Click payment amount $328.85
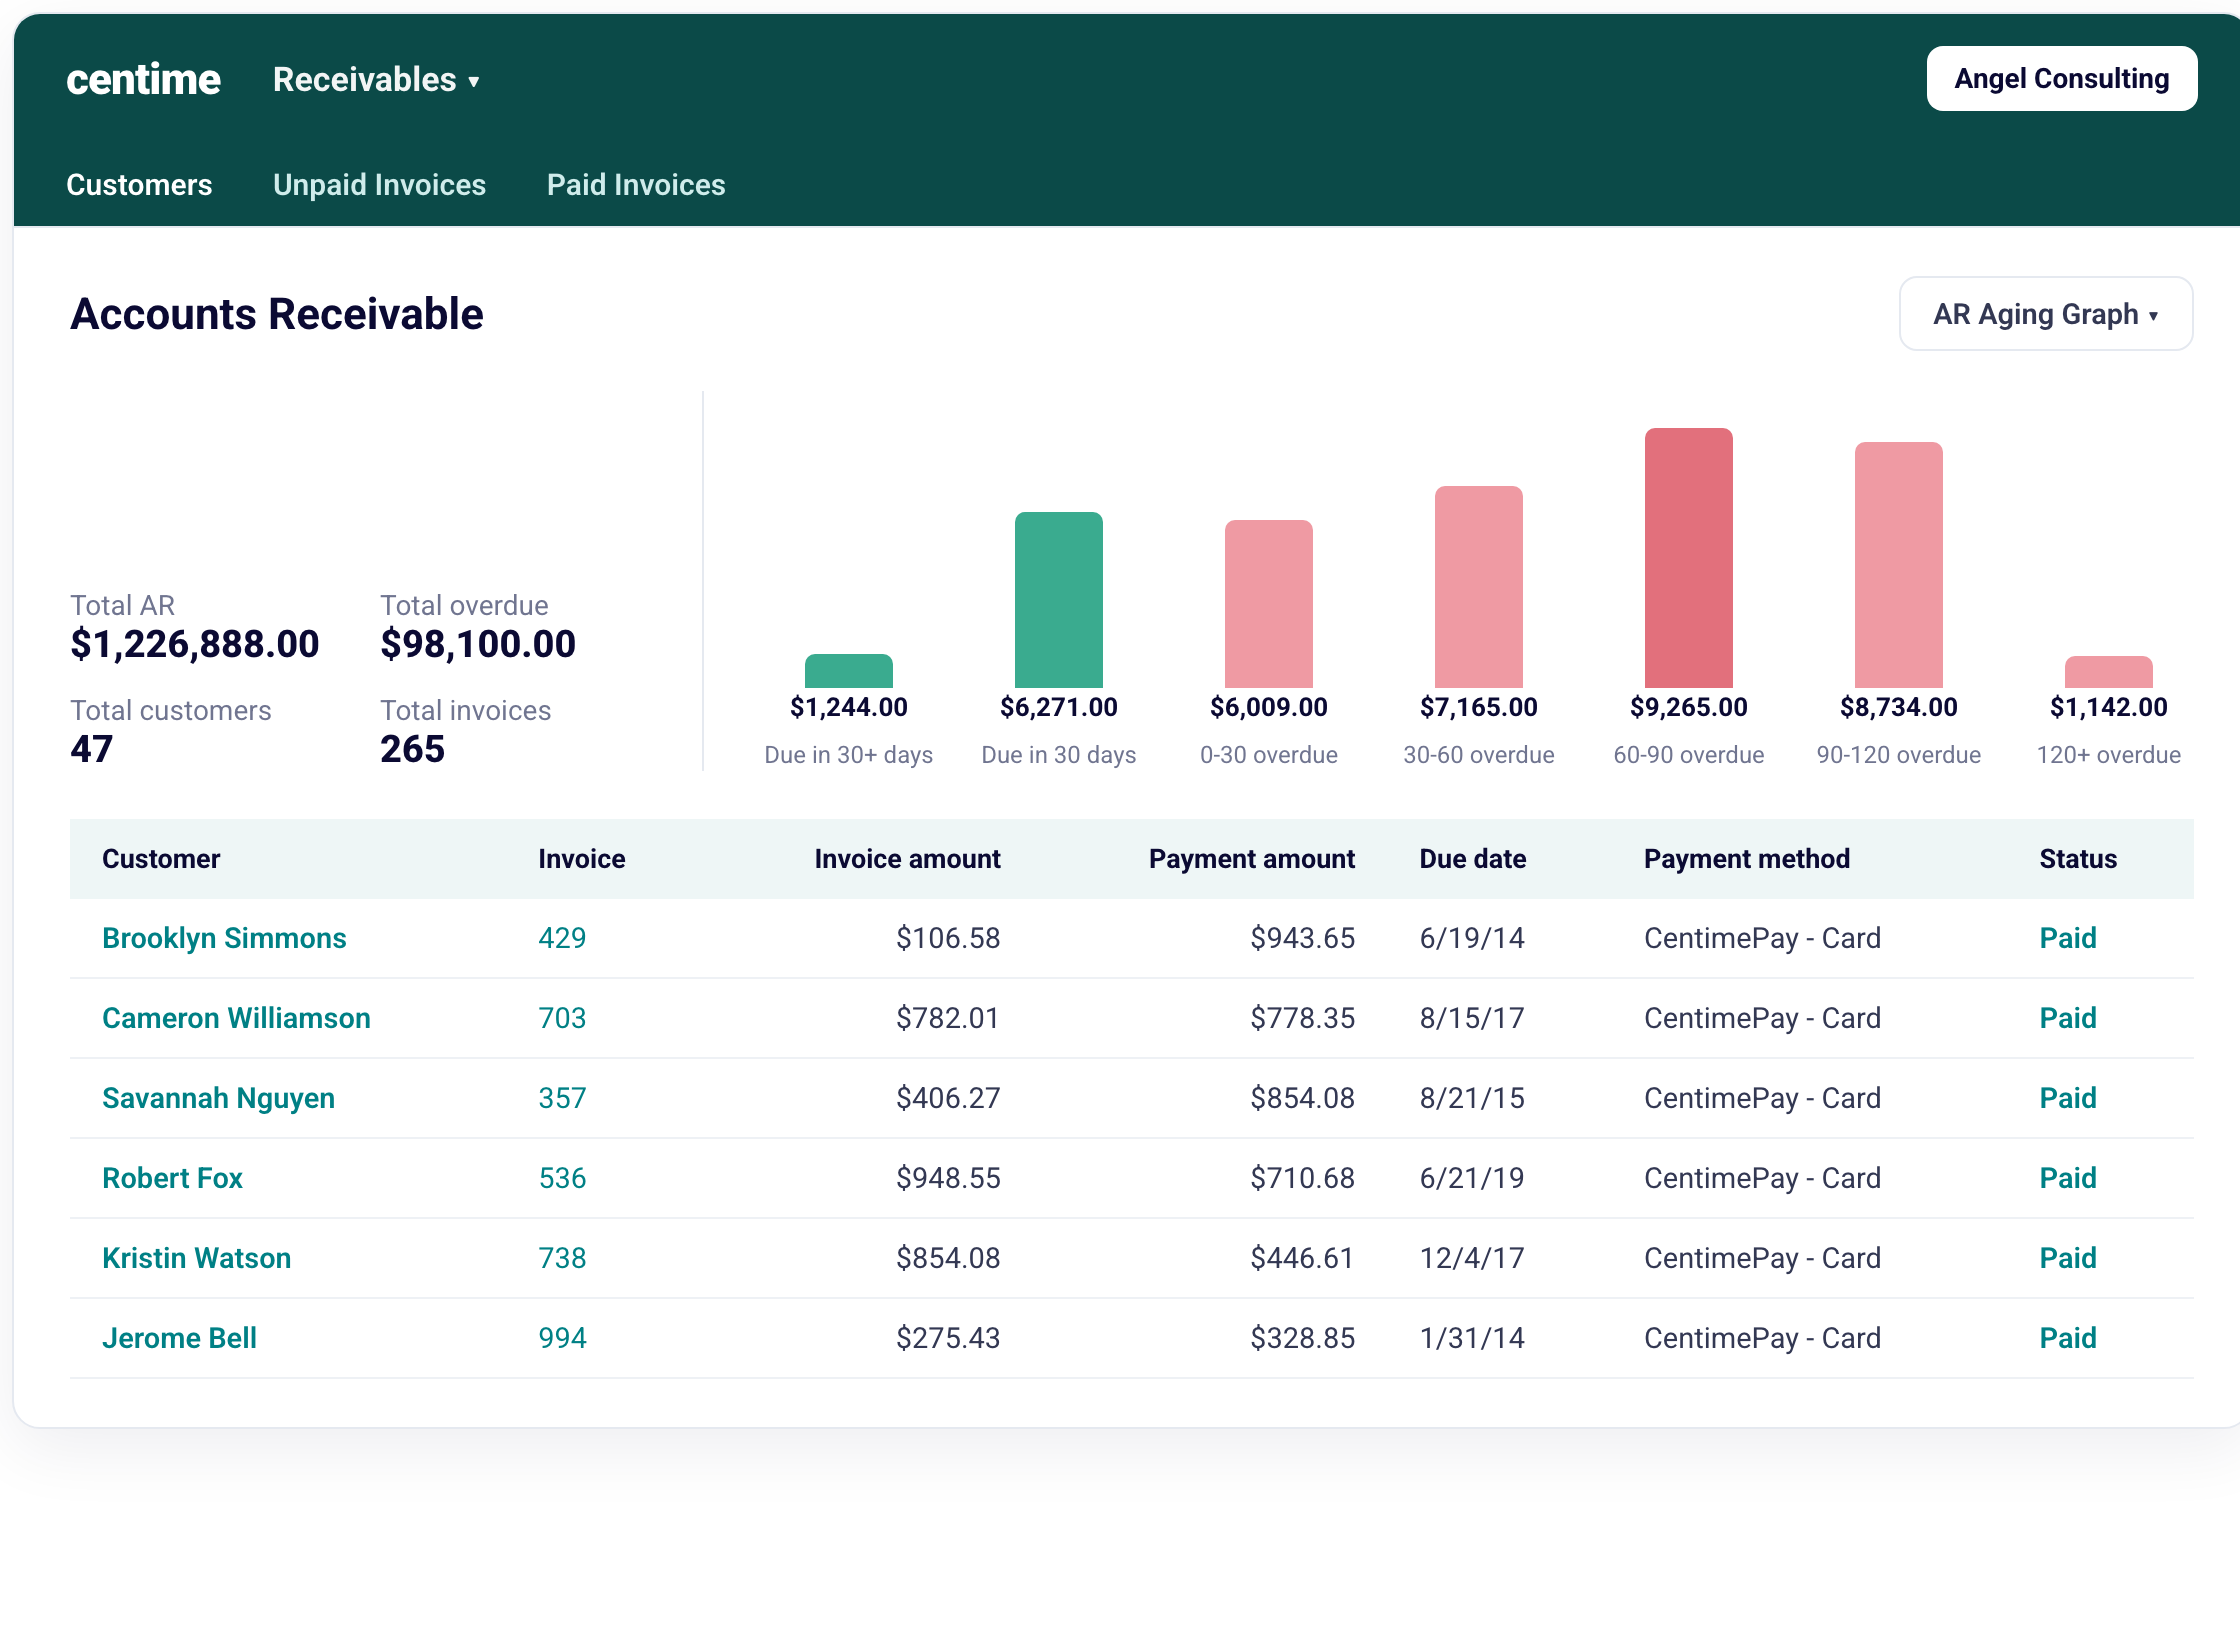Viewport: 2240px width, 1652px height. pyautogui.click(x=1303, y=1338)
